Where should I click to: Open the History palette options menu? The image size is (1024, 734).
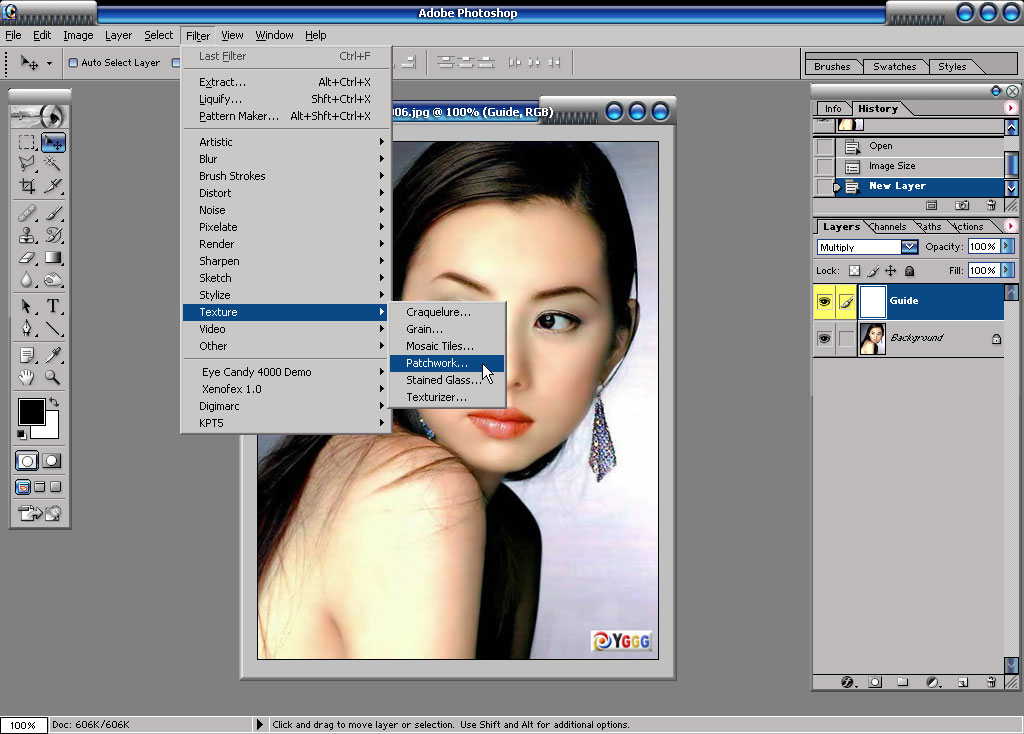coord(1011,108)
